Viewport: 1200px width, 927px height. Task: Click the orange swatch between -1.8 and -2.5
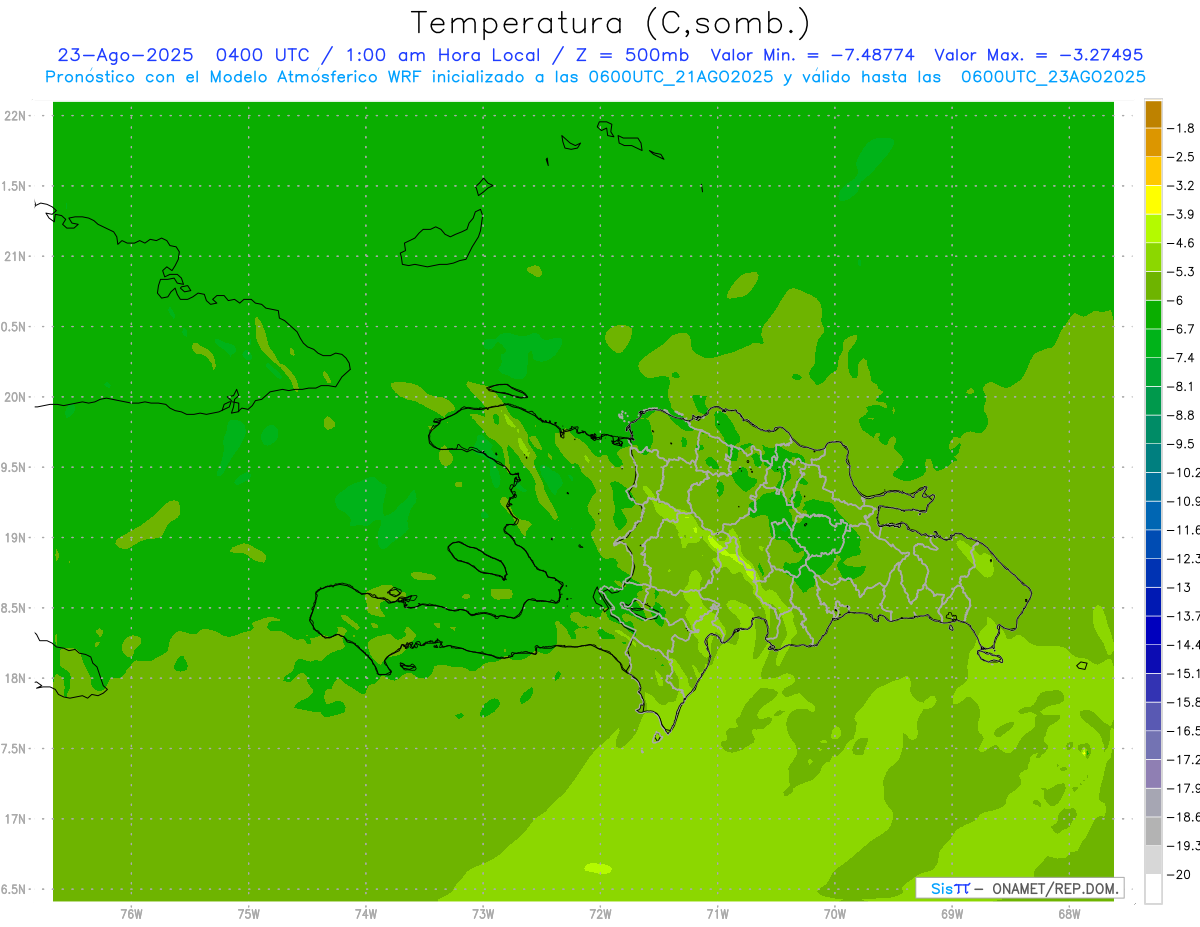[1153, 143]
